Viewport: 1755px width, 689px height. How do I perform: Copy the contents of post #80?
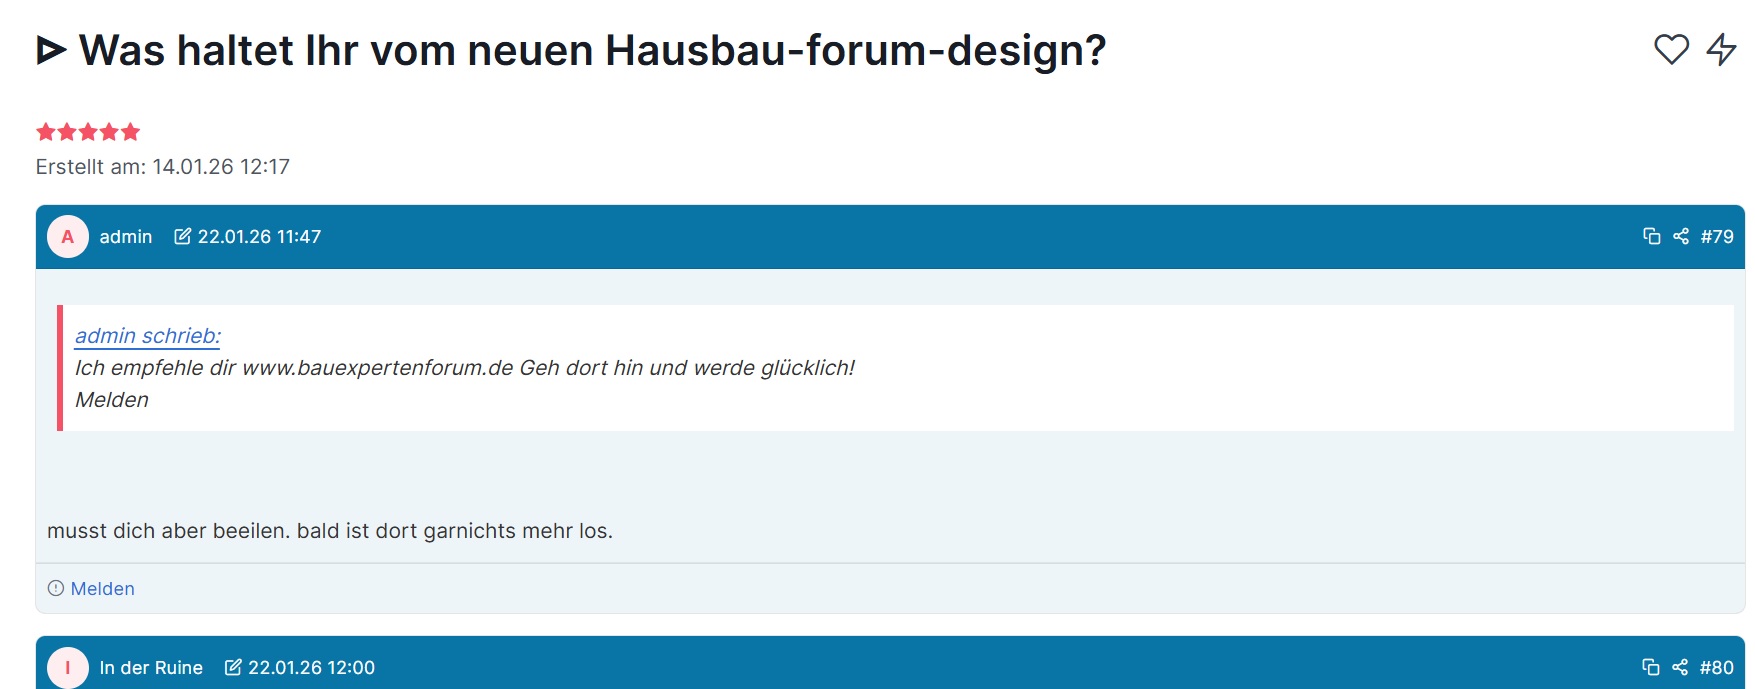pyautogui.click(x=1651, y=666)
